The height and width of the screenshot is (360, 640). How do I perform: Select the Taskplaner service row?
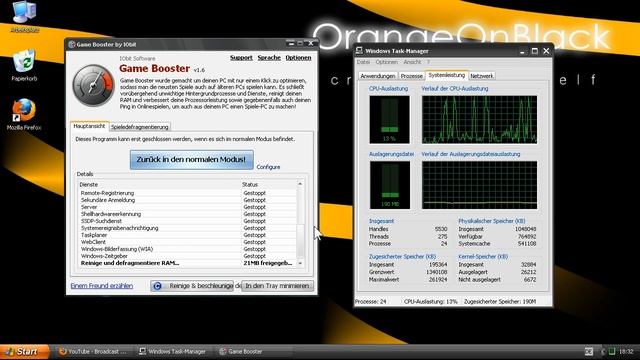click(x=188, y=235)
